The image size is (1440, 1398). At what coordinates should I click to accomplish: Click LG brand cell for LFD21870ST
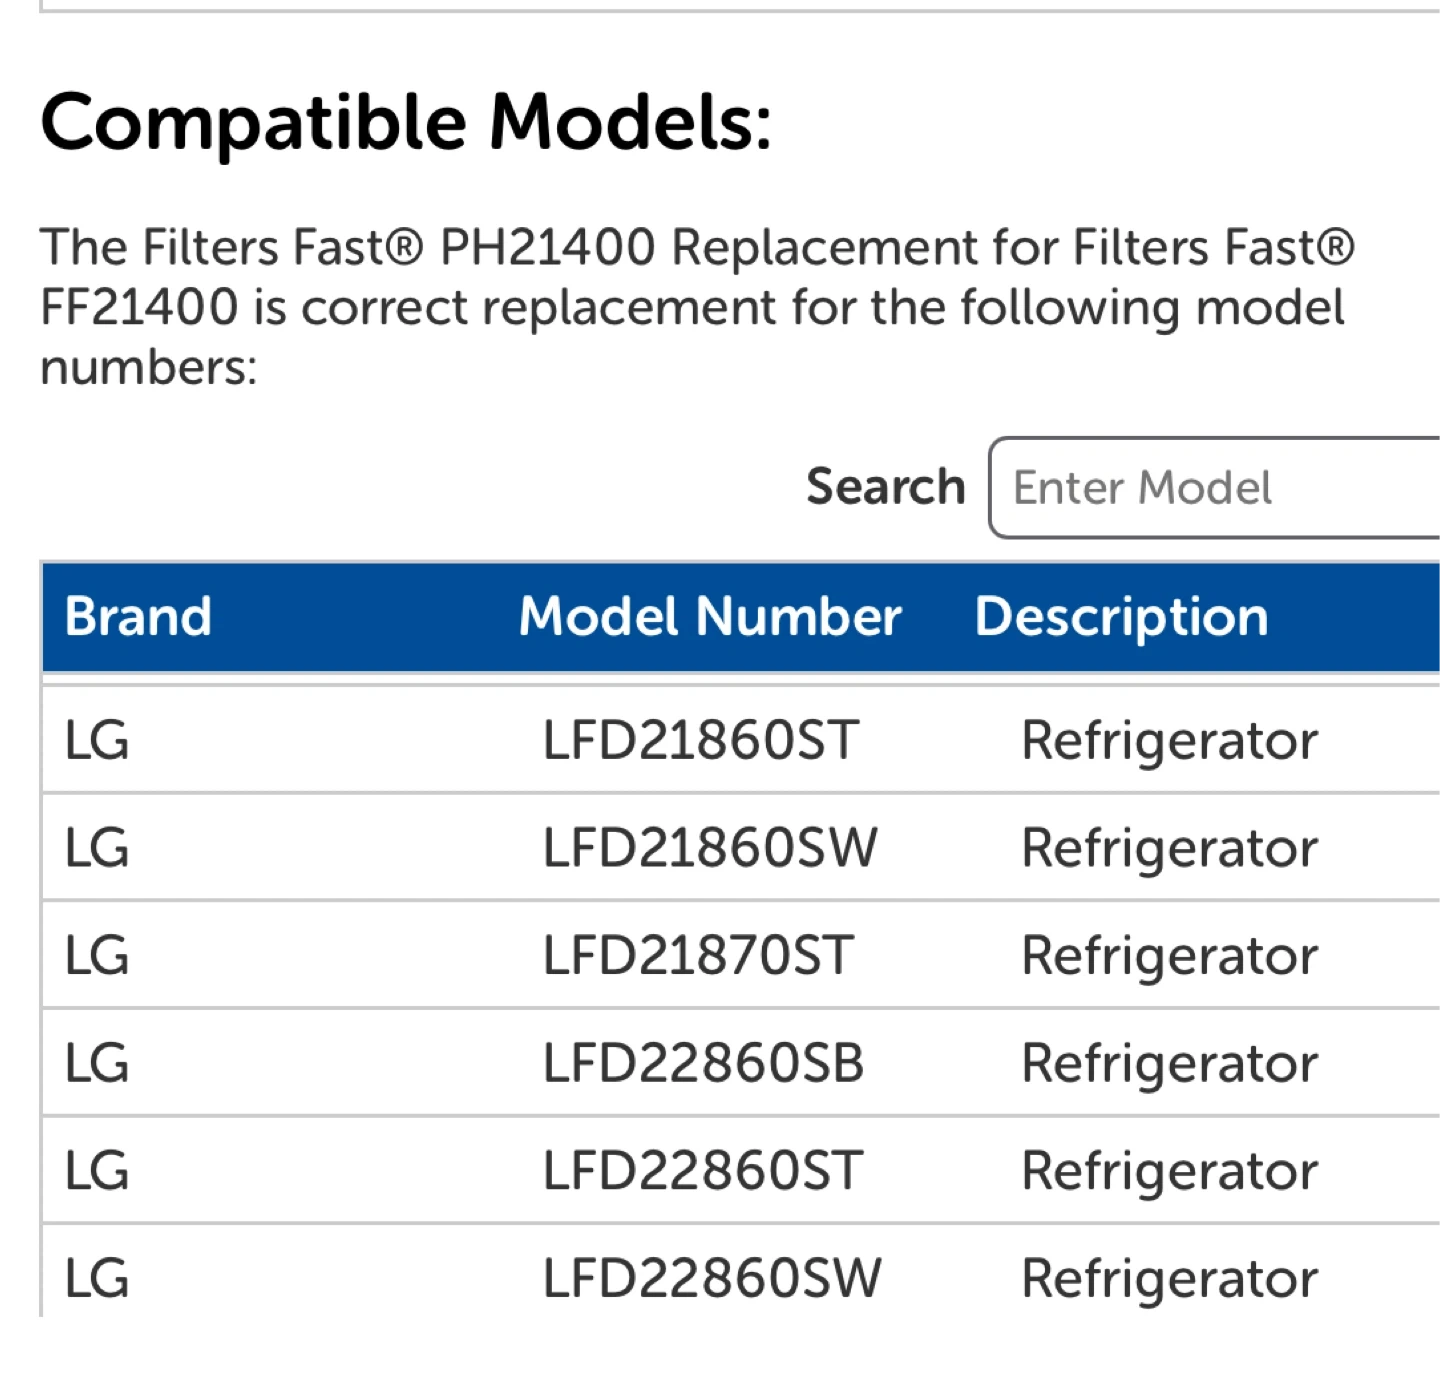click(x=97, y=956)
